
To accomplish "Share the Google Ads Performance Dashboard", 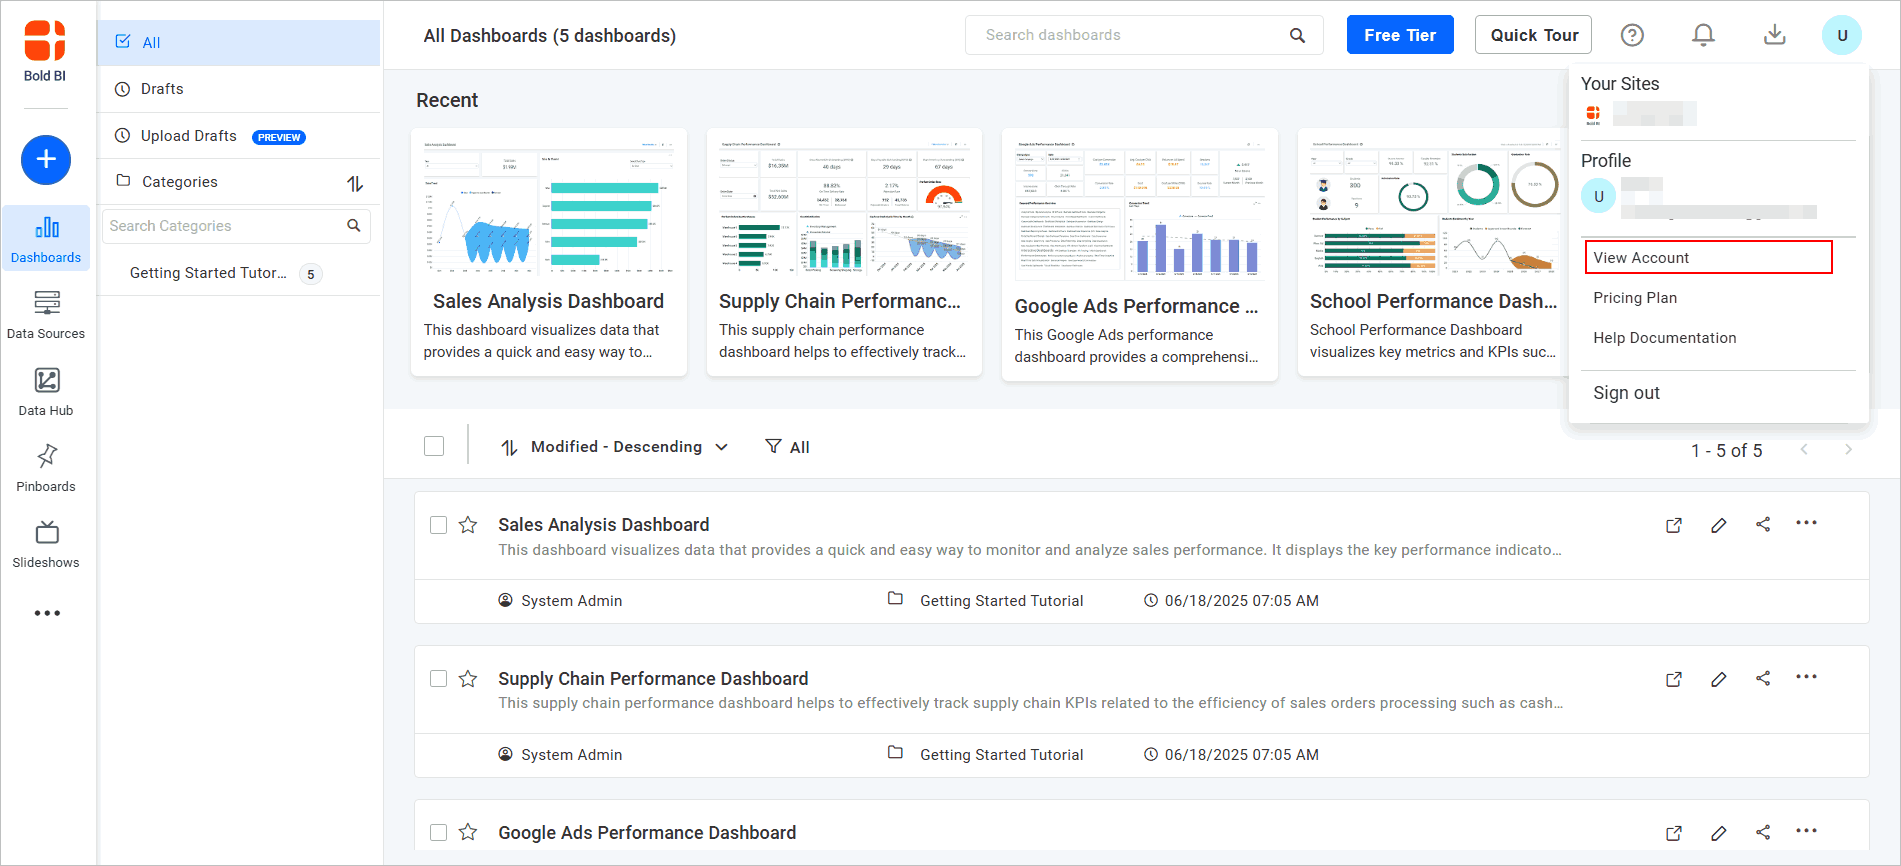I will [1763, 832].
